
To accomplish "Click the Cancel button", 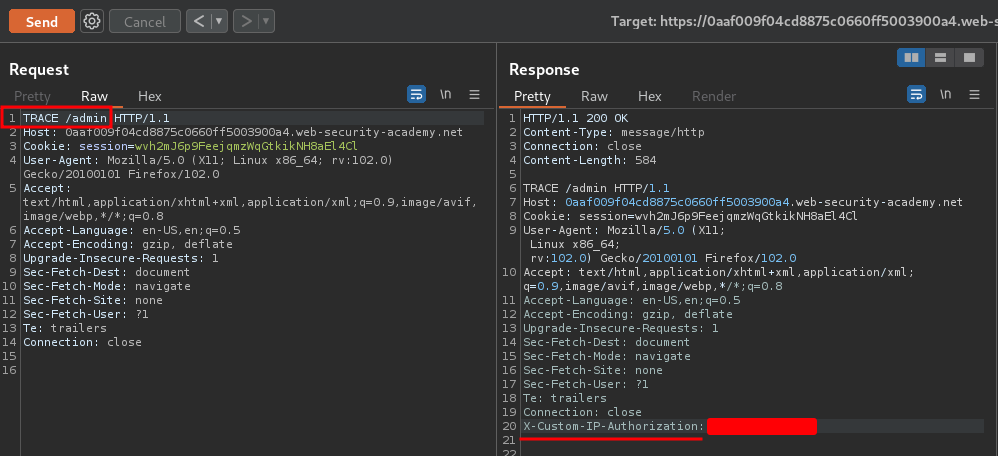I will [145, 22].
